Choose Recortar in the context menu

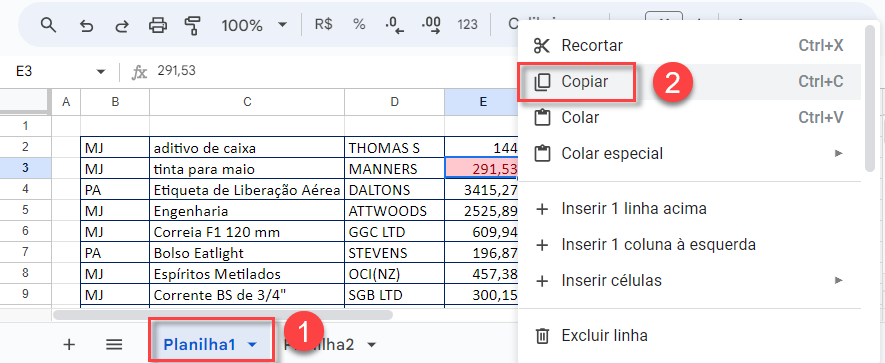tap(690, 46)
